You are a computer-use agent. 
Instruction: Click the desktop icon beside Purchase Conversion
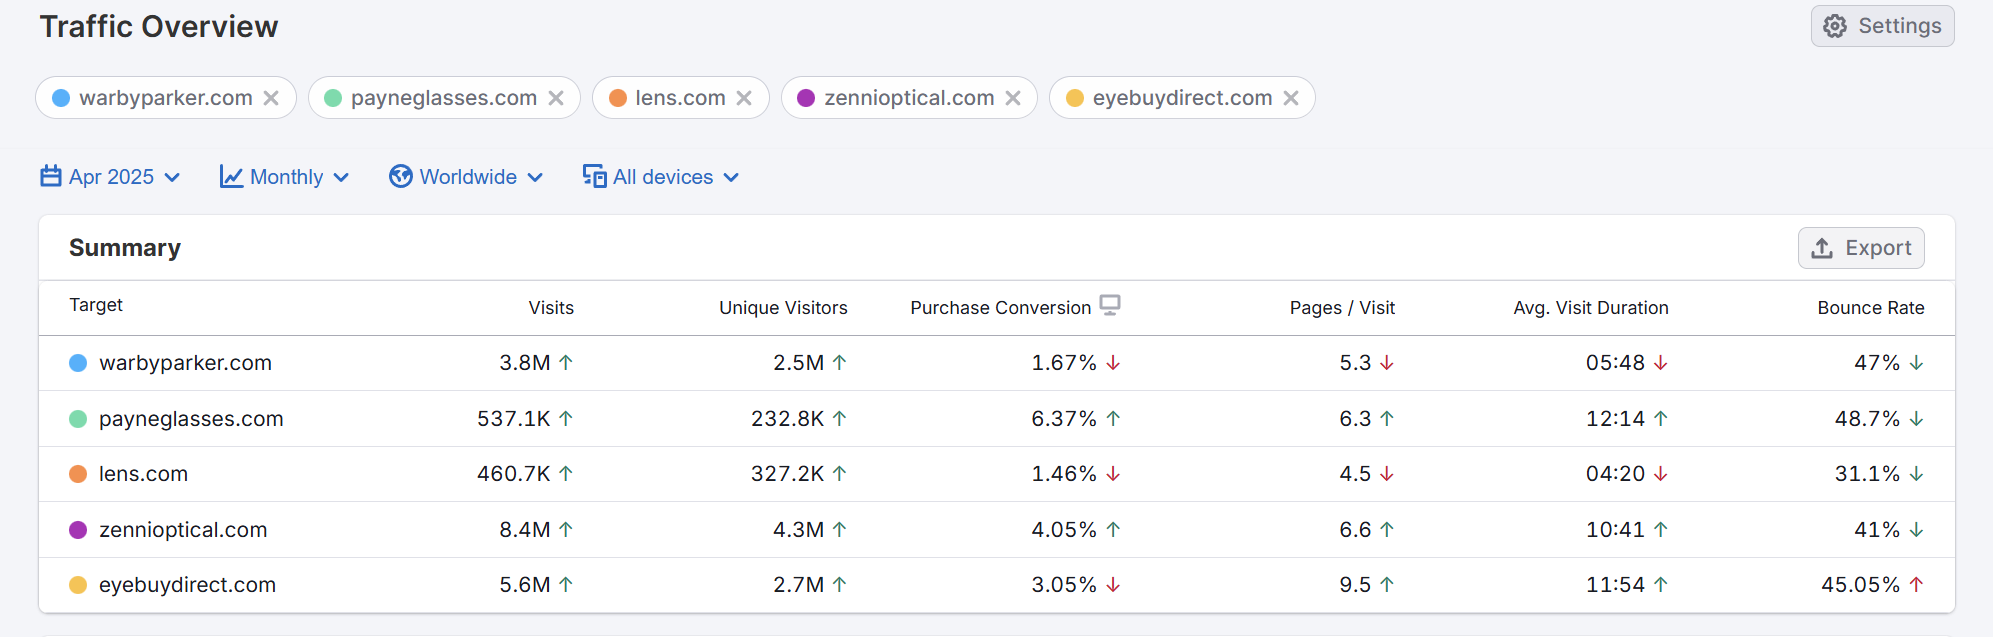point(1110,305)
